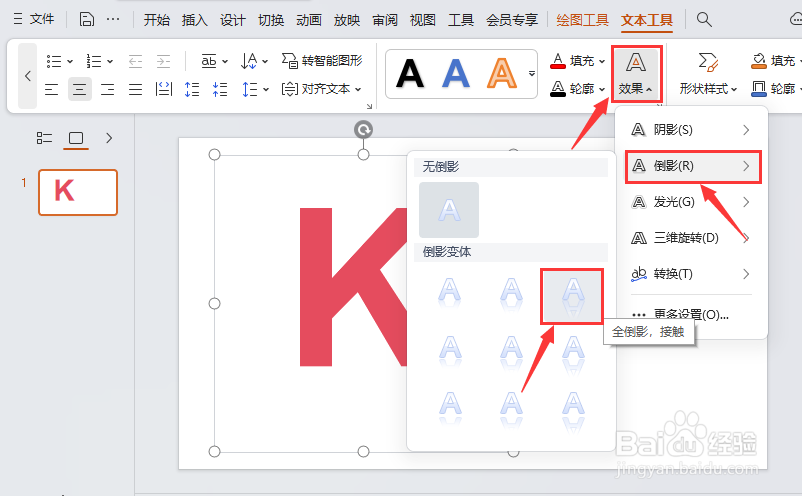
Task: Open the 三维旋转(D) submenu
Action: 691,238
